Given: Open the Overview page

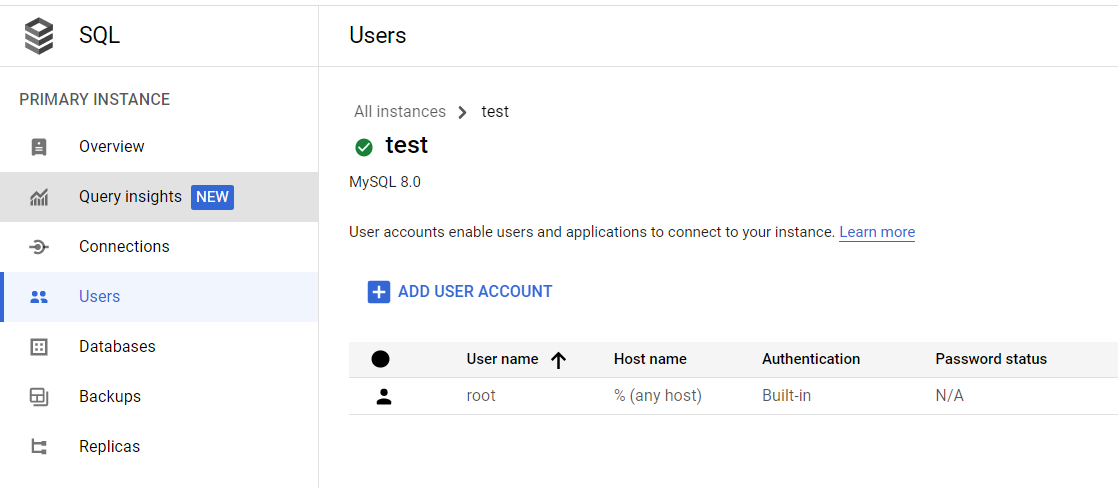Looking at the screenshot, I should 159,147.
